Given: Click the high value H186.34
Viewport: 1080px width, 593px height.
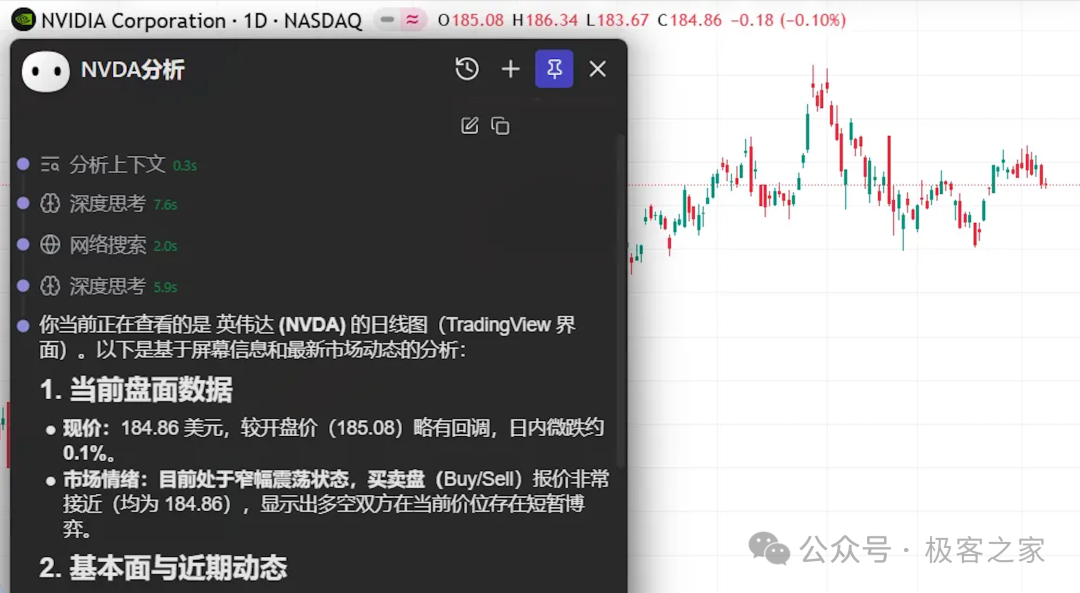Looking at the screenshot, I should pyautogui.click(x=545, y=20).
